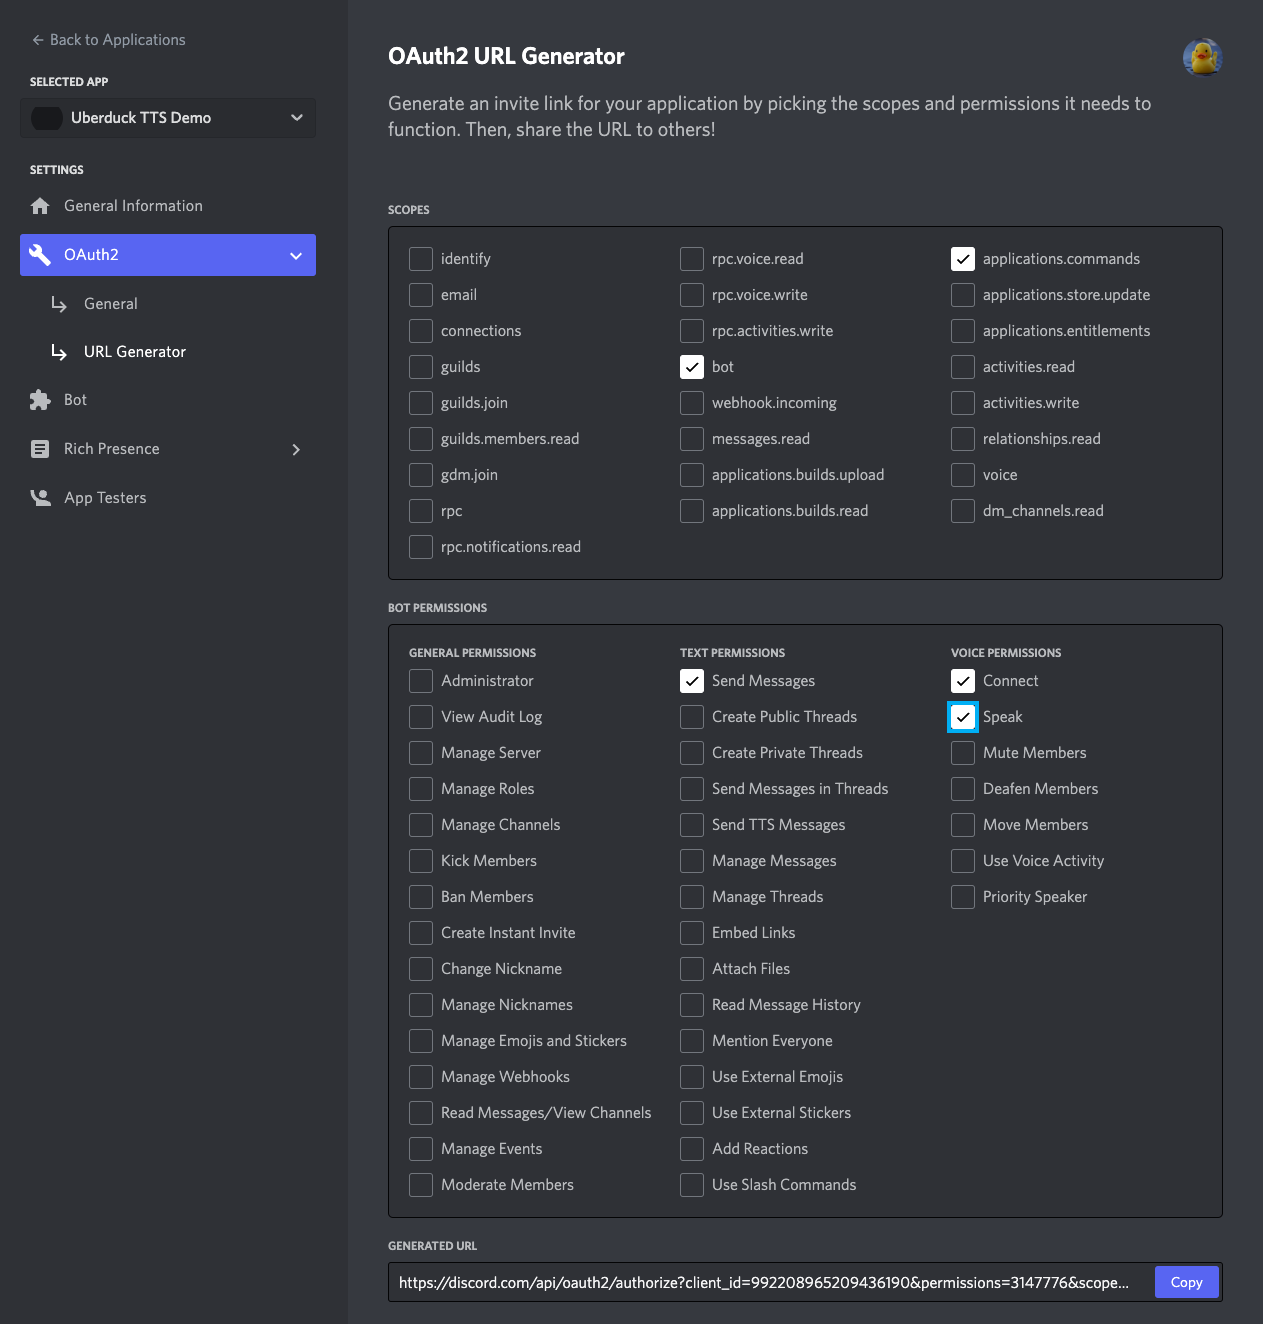Uncheck Send Messages permission
This screenshot has width=1263, height=1324.
point(692,681)
